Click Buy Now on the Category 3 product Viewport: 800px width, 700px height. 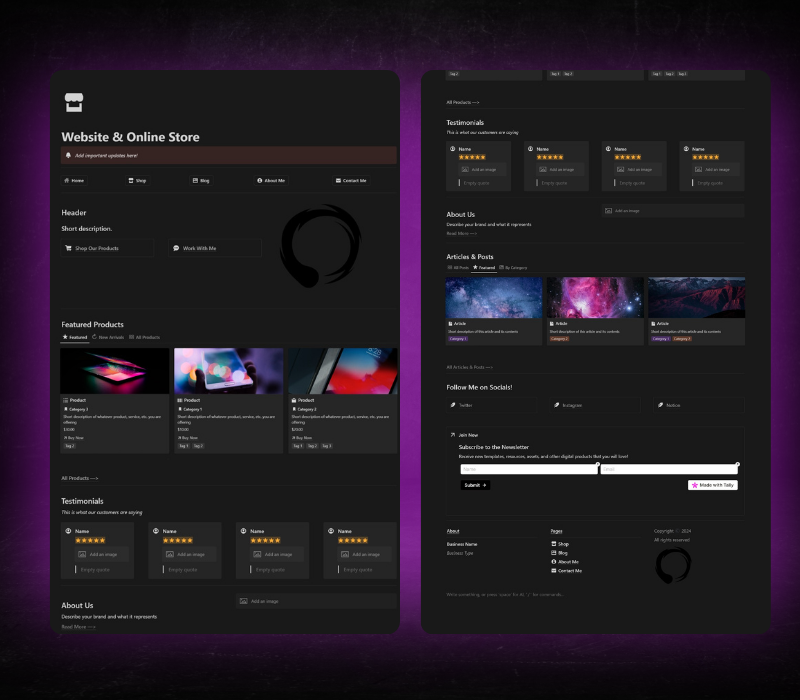click(x=73, y=438)
